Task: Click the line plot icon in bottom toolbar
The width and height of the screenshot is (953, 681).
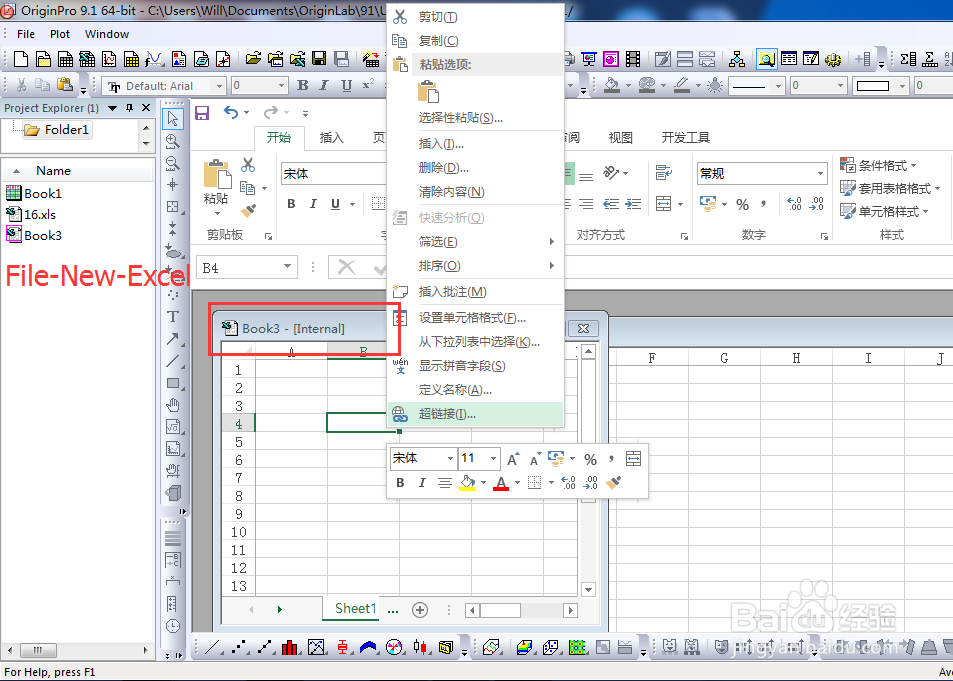Action: pyautogui.click(x=212, y=647)
